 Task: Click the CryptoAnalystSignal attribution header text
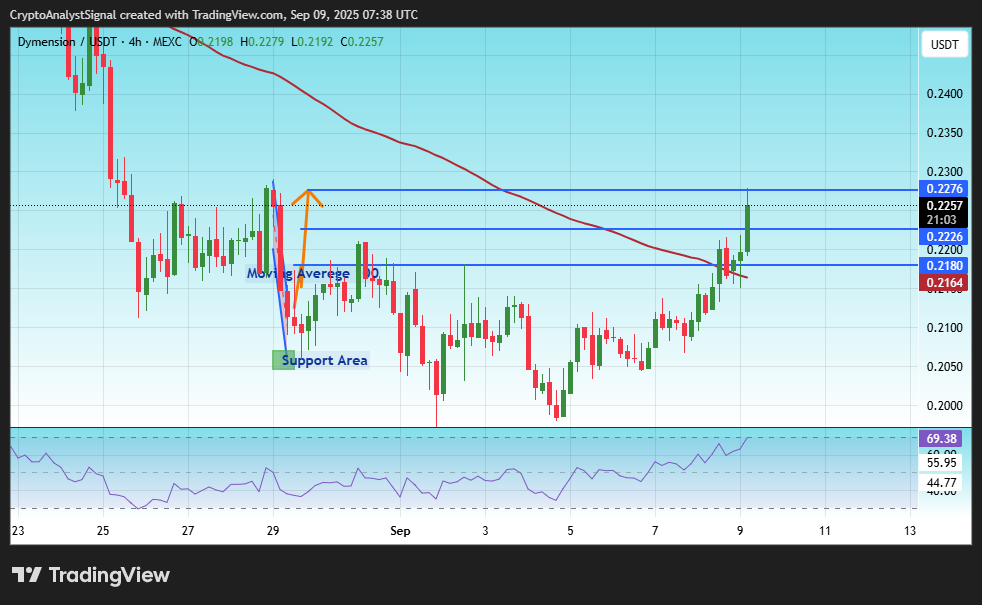coord(214,14)
